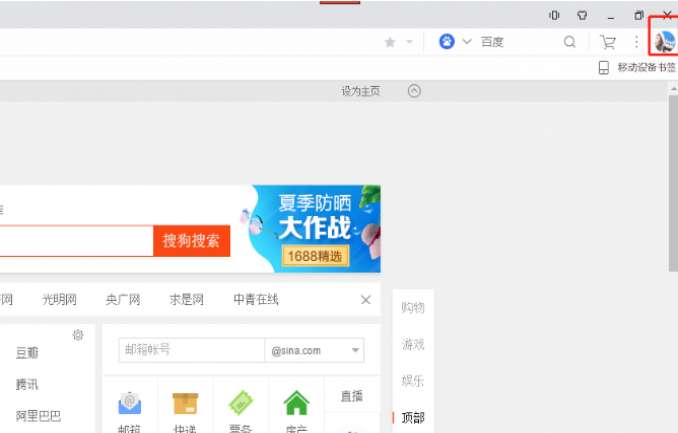Open the shopping cart icon
Viewport: 678px width, 433px height.
coord(608,42)
